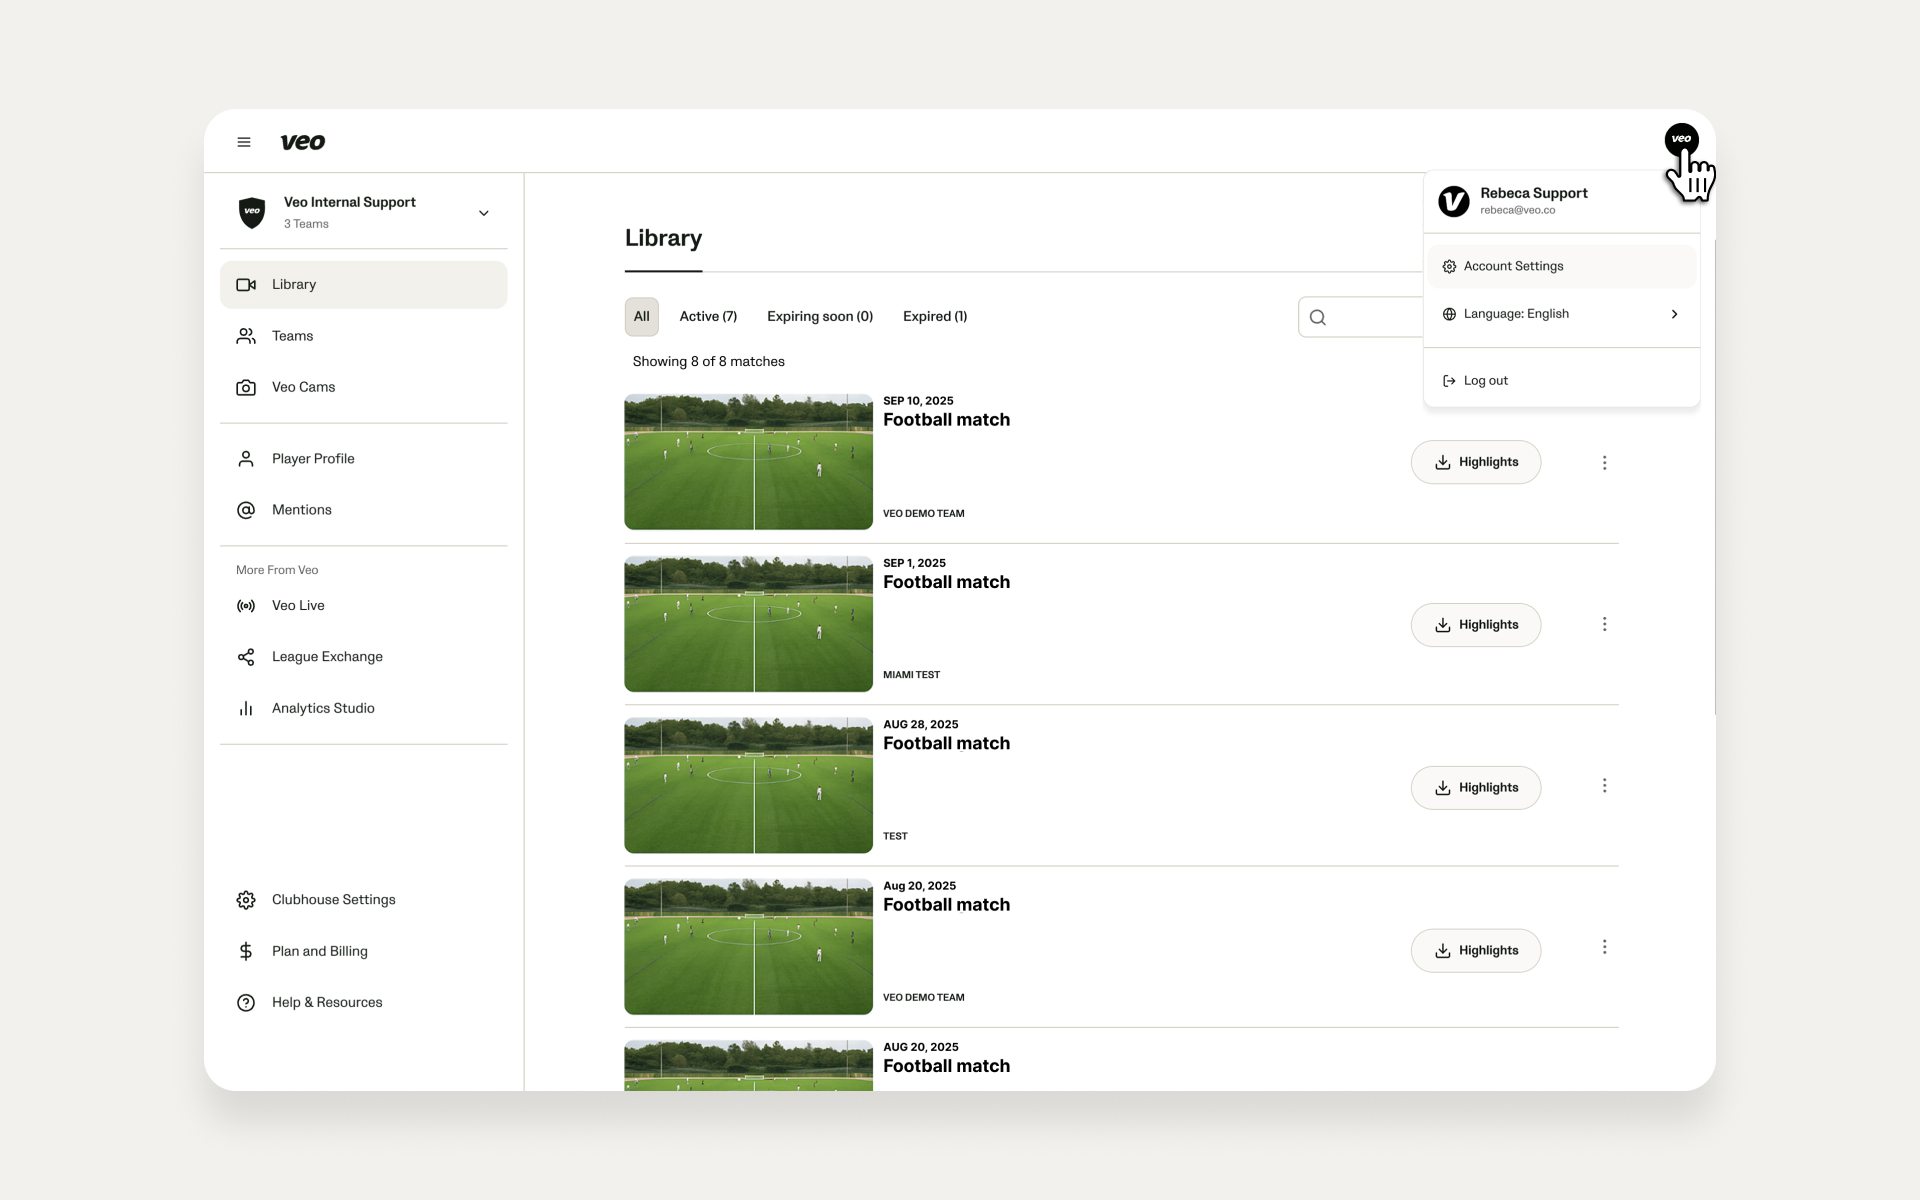Select the Active (7) tab
This screenshot has width=1920, height=1200.
(708, 317)
